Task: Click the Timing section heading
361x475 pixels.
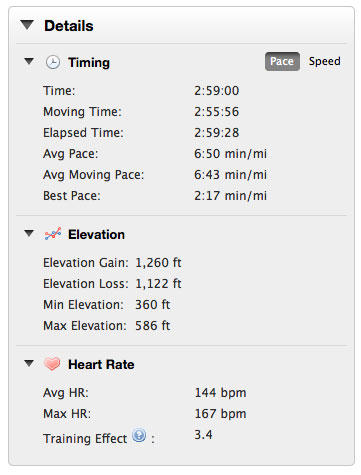Action: (89, 63)
